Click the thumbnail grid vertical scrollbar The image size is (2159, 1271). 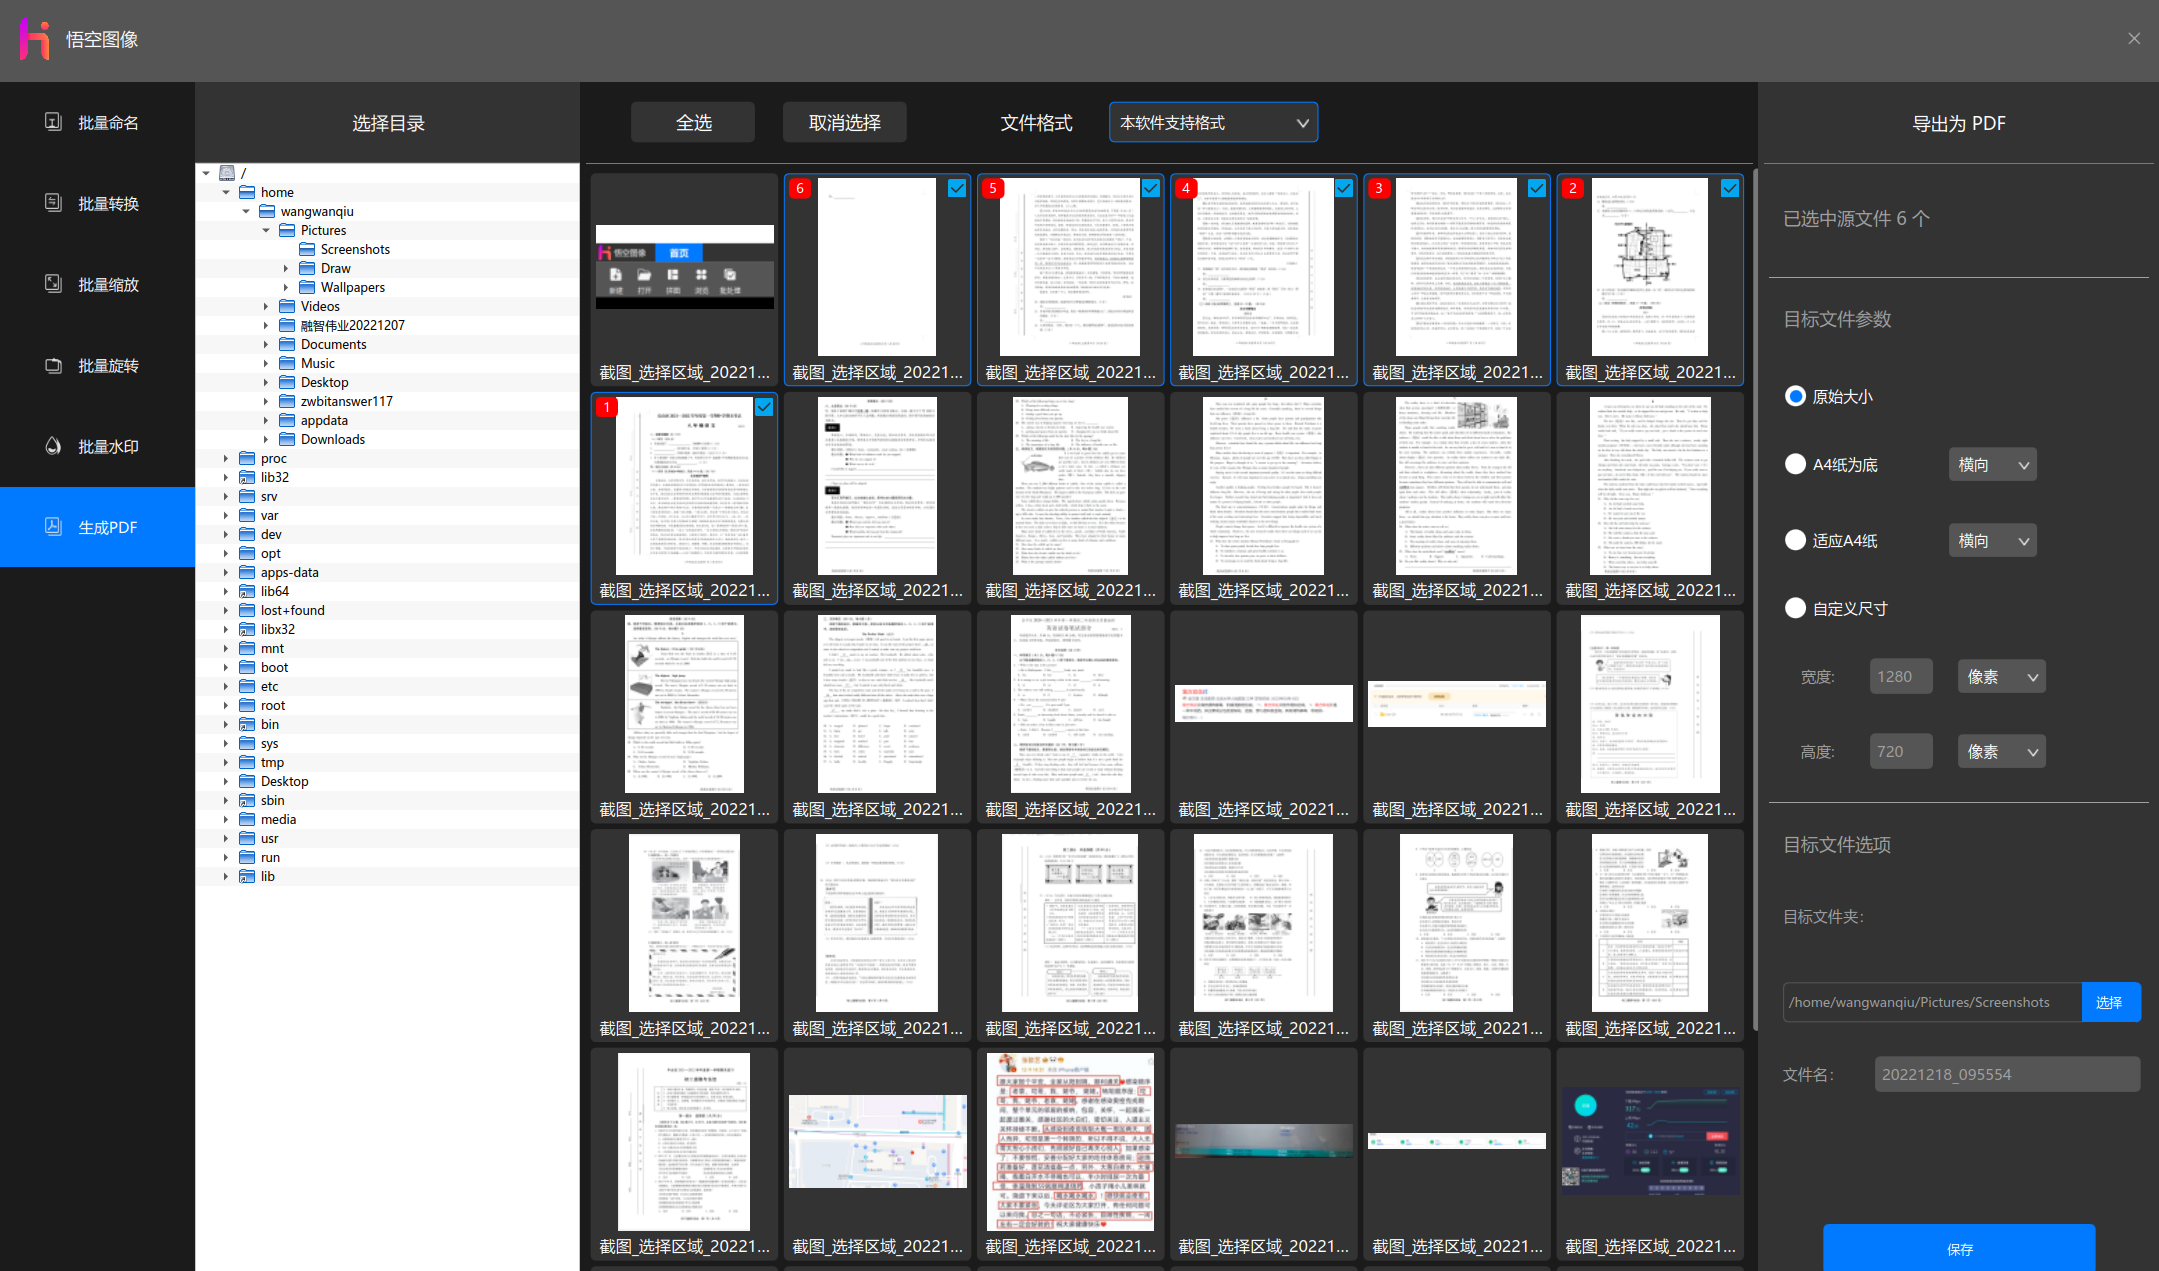click(x=1755, y=600)
